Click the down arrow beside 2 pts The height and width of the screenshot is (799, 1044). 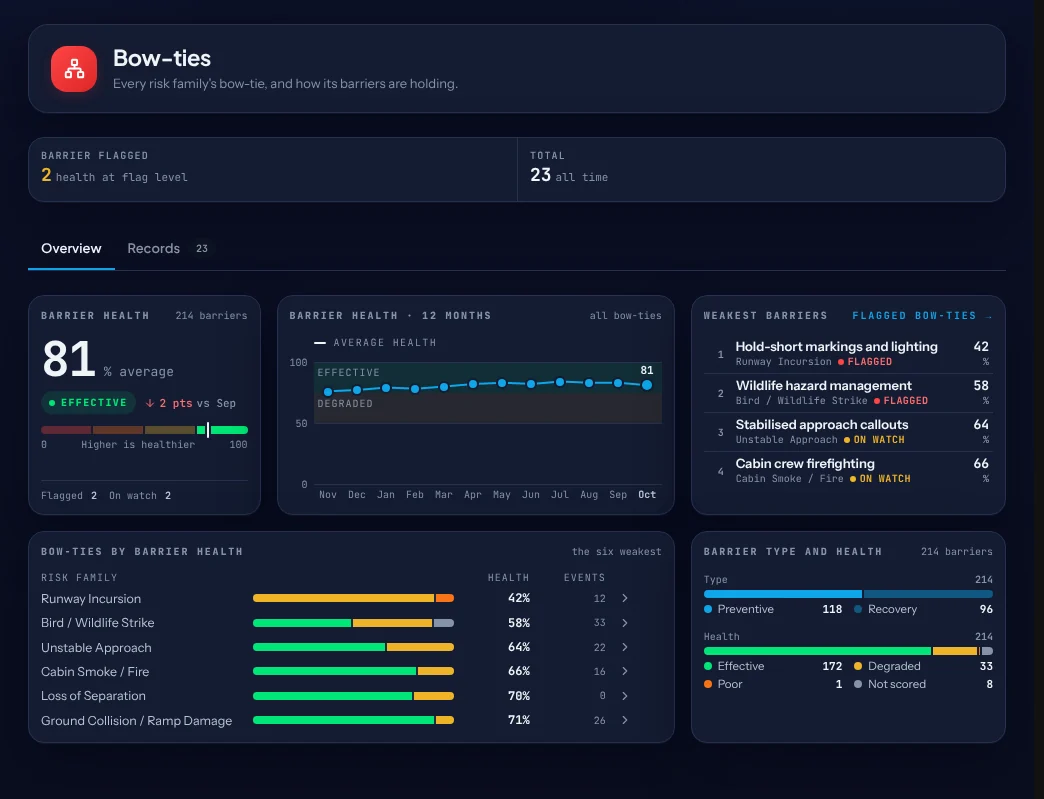coord(150,403)
